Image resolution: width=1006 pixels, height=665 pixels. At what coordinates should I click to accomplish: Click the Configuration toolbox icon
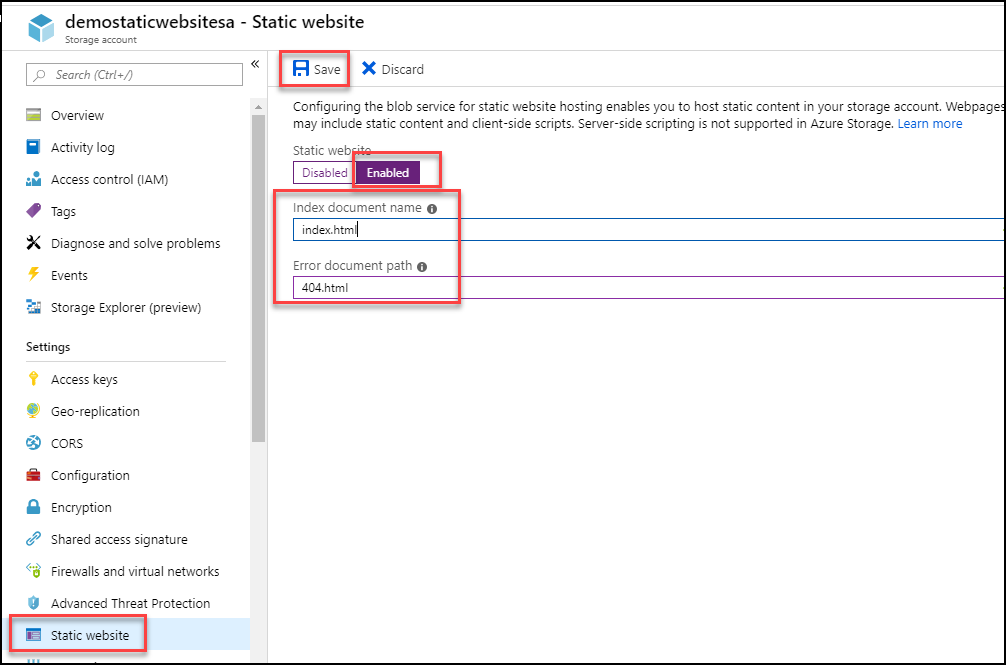(33, 475)
